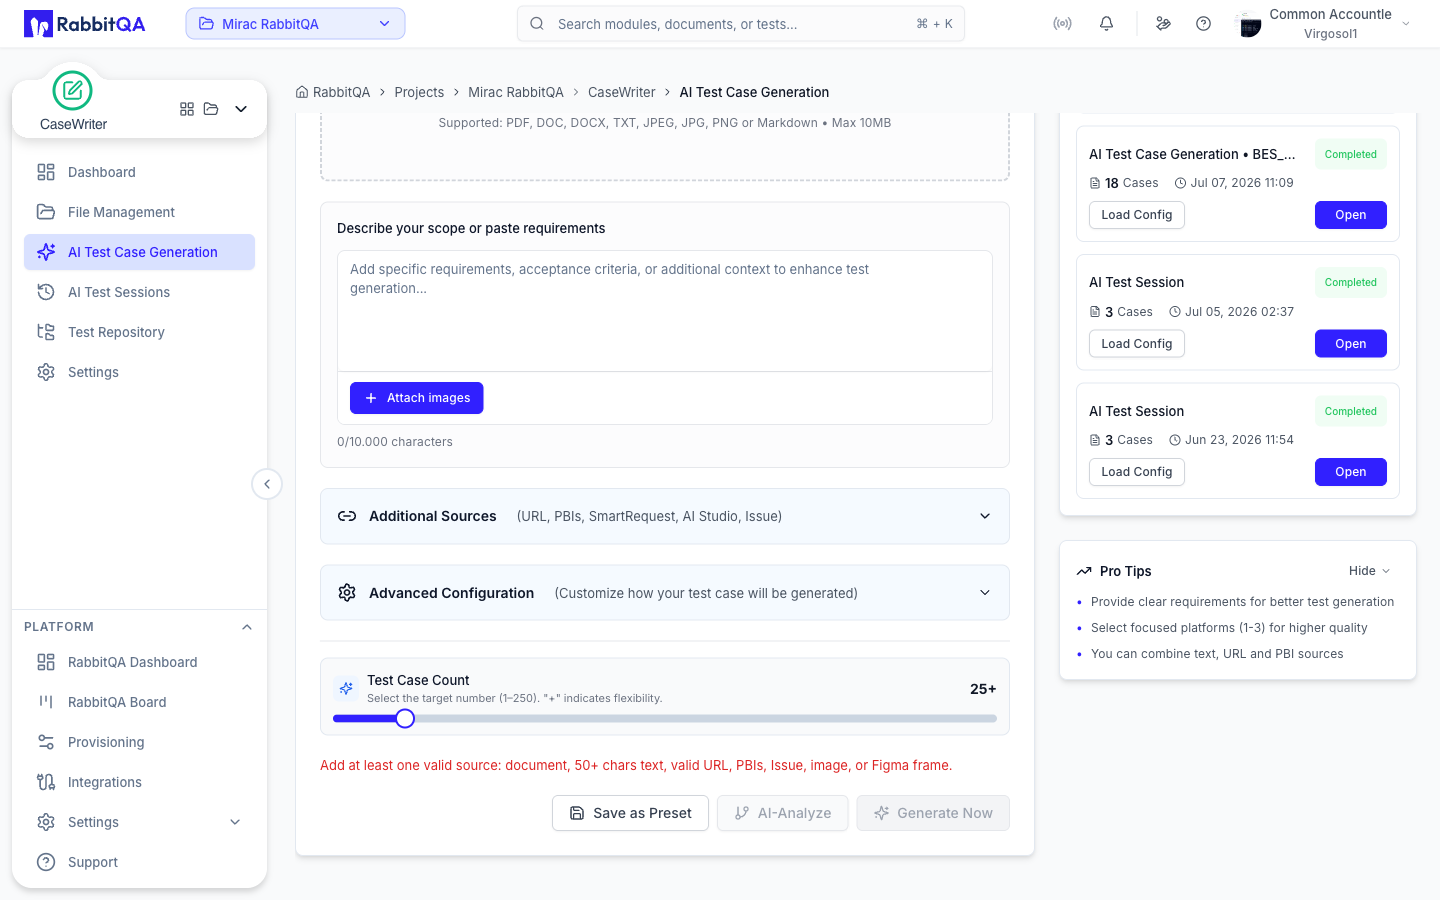Expand the Advanced Configuration section

tap(665, 593)
